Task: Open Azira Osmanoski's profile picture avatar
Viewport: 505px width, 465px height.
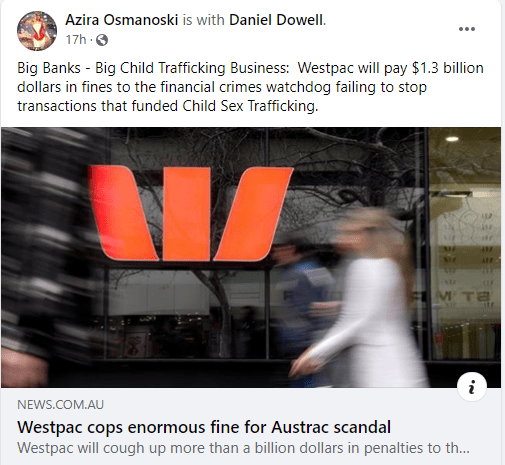Action: pyautogui.click(x=37, y=31)
